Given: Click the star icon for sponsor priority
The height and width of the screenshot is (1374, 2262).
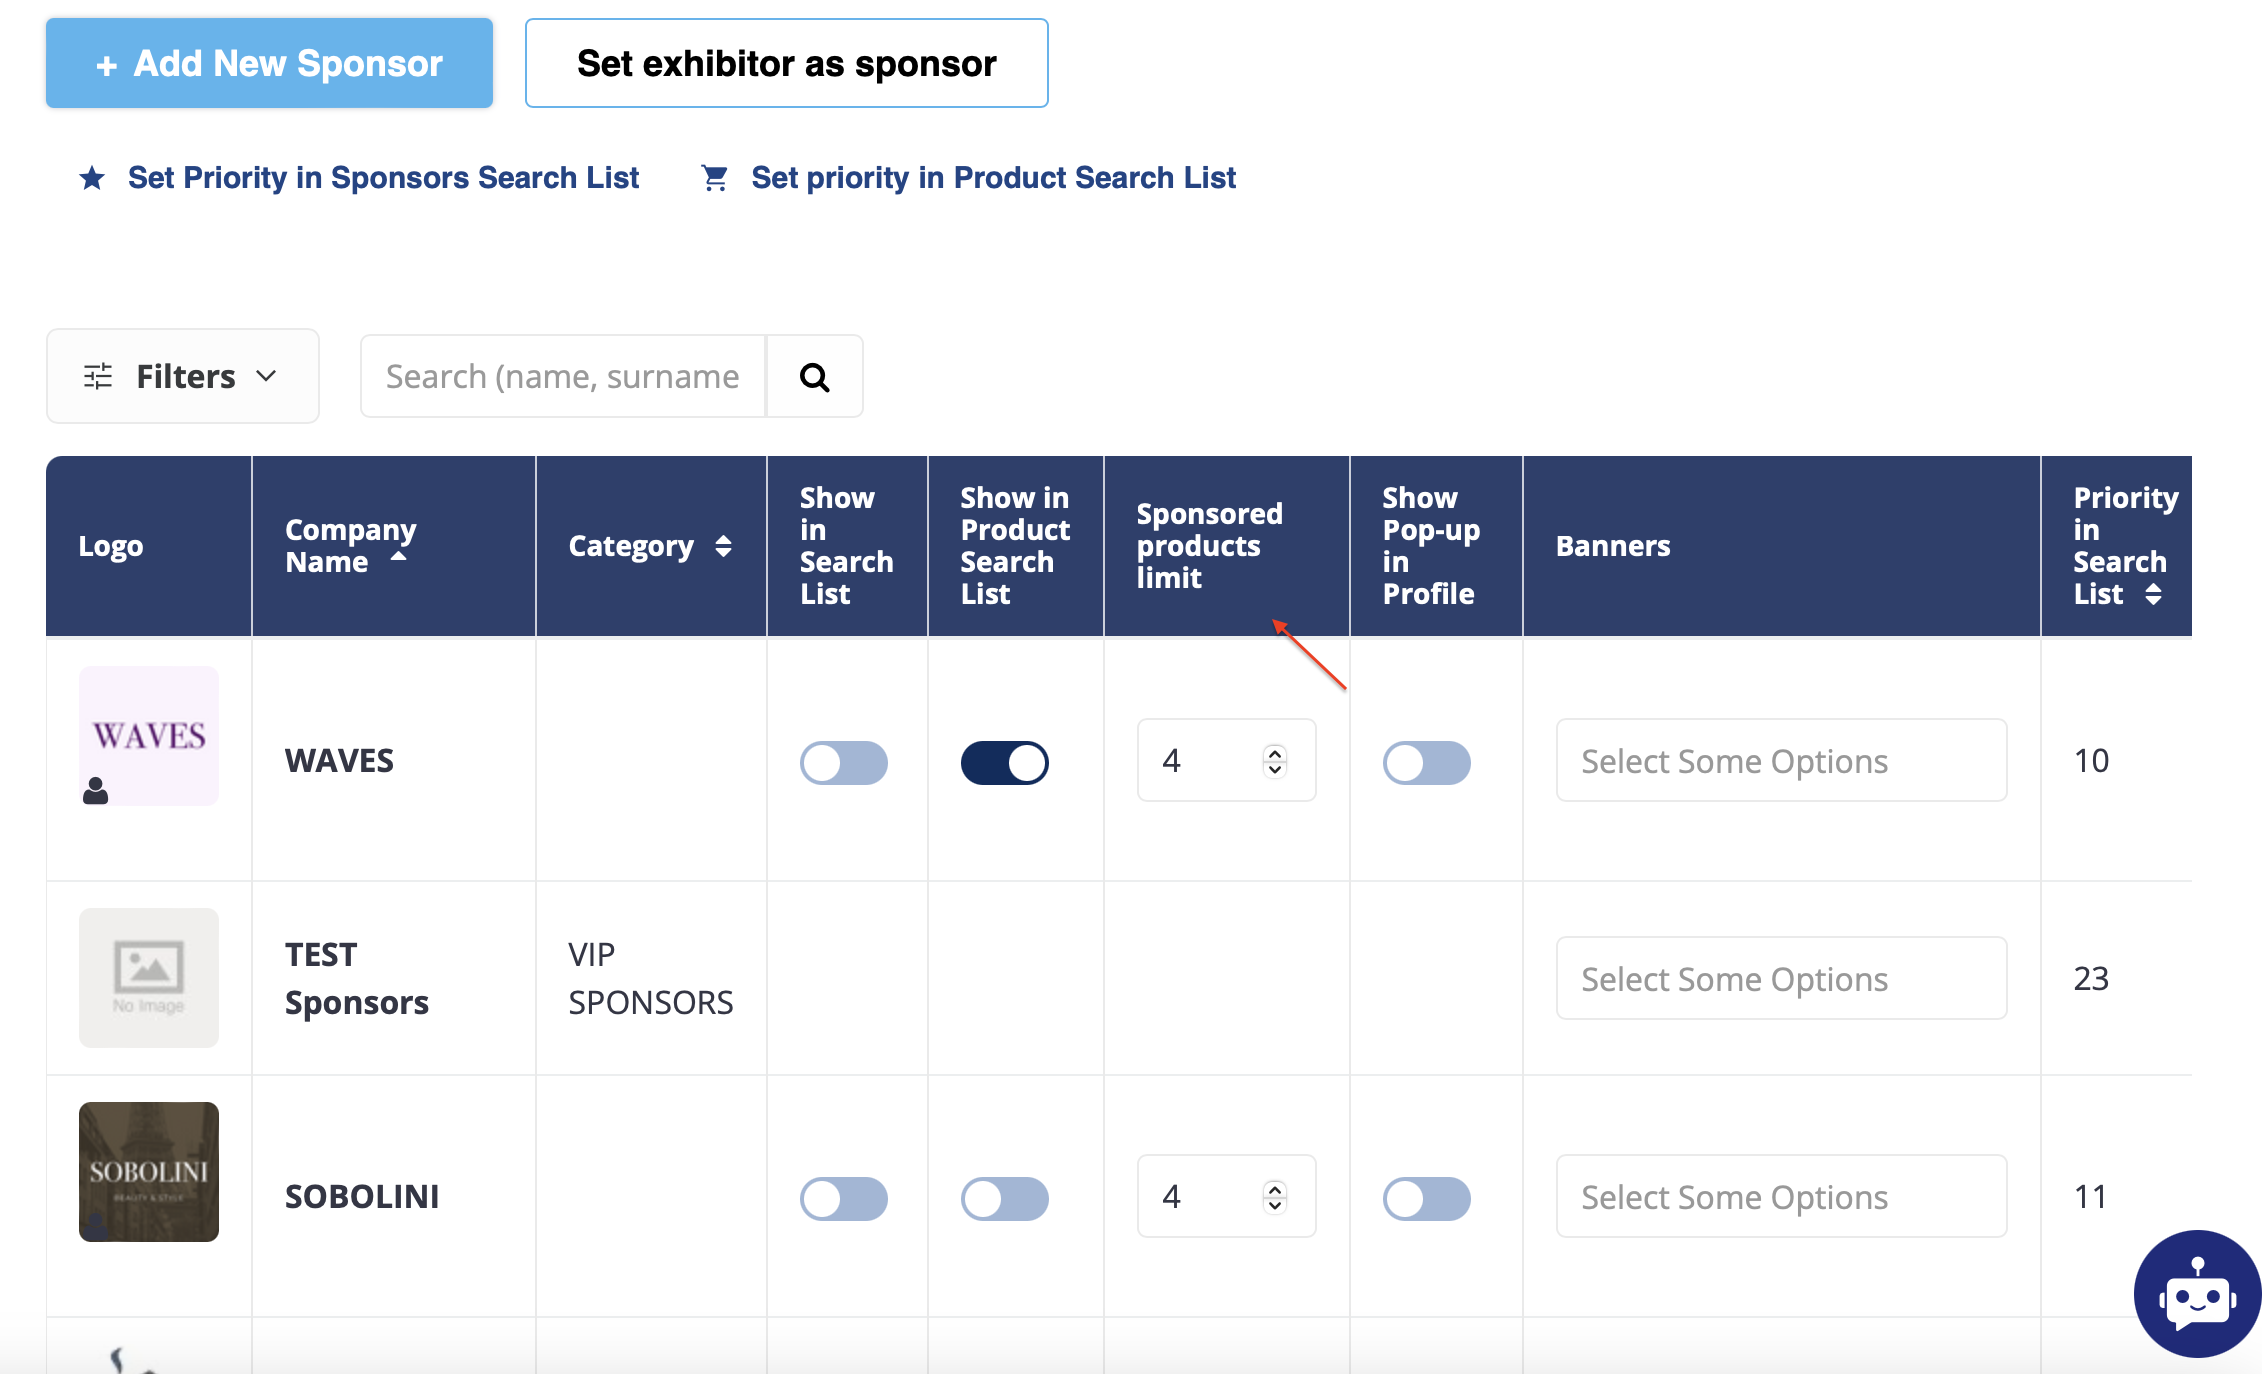Looking at the screenshot, I should [x=92, y=178].
